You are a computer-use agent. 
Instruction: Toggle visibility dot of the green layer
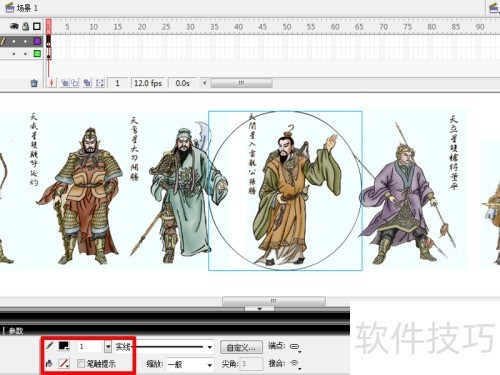pyautogui.click(x=14, y=54)
